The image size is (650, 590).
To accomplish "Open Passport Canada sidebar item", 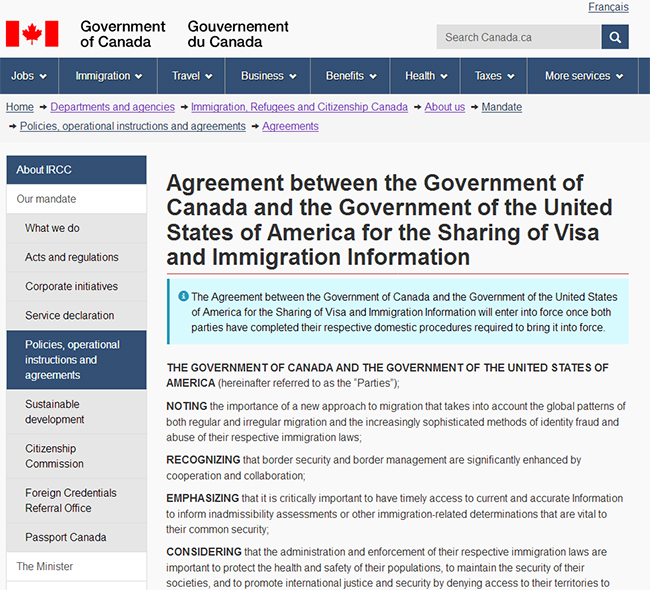I will pyautogui.click(x=76, y=537).
